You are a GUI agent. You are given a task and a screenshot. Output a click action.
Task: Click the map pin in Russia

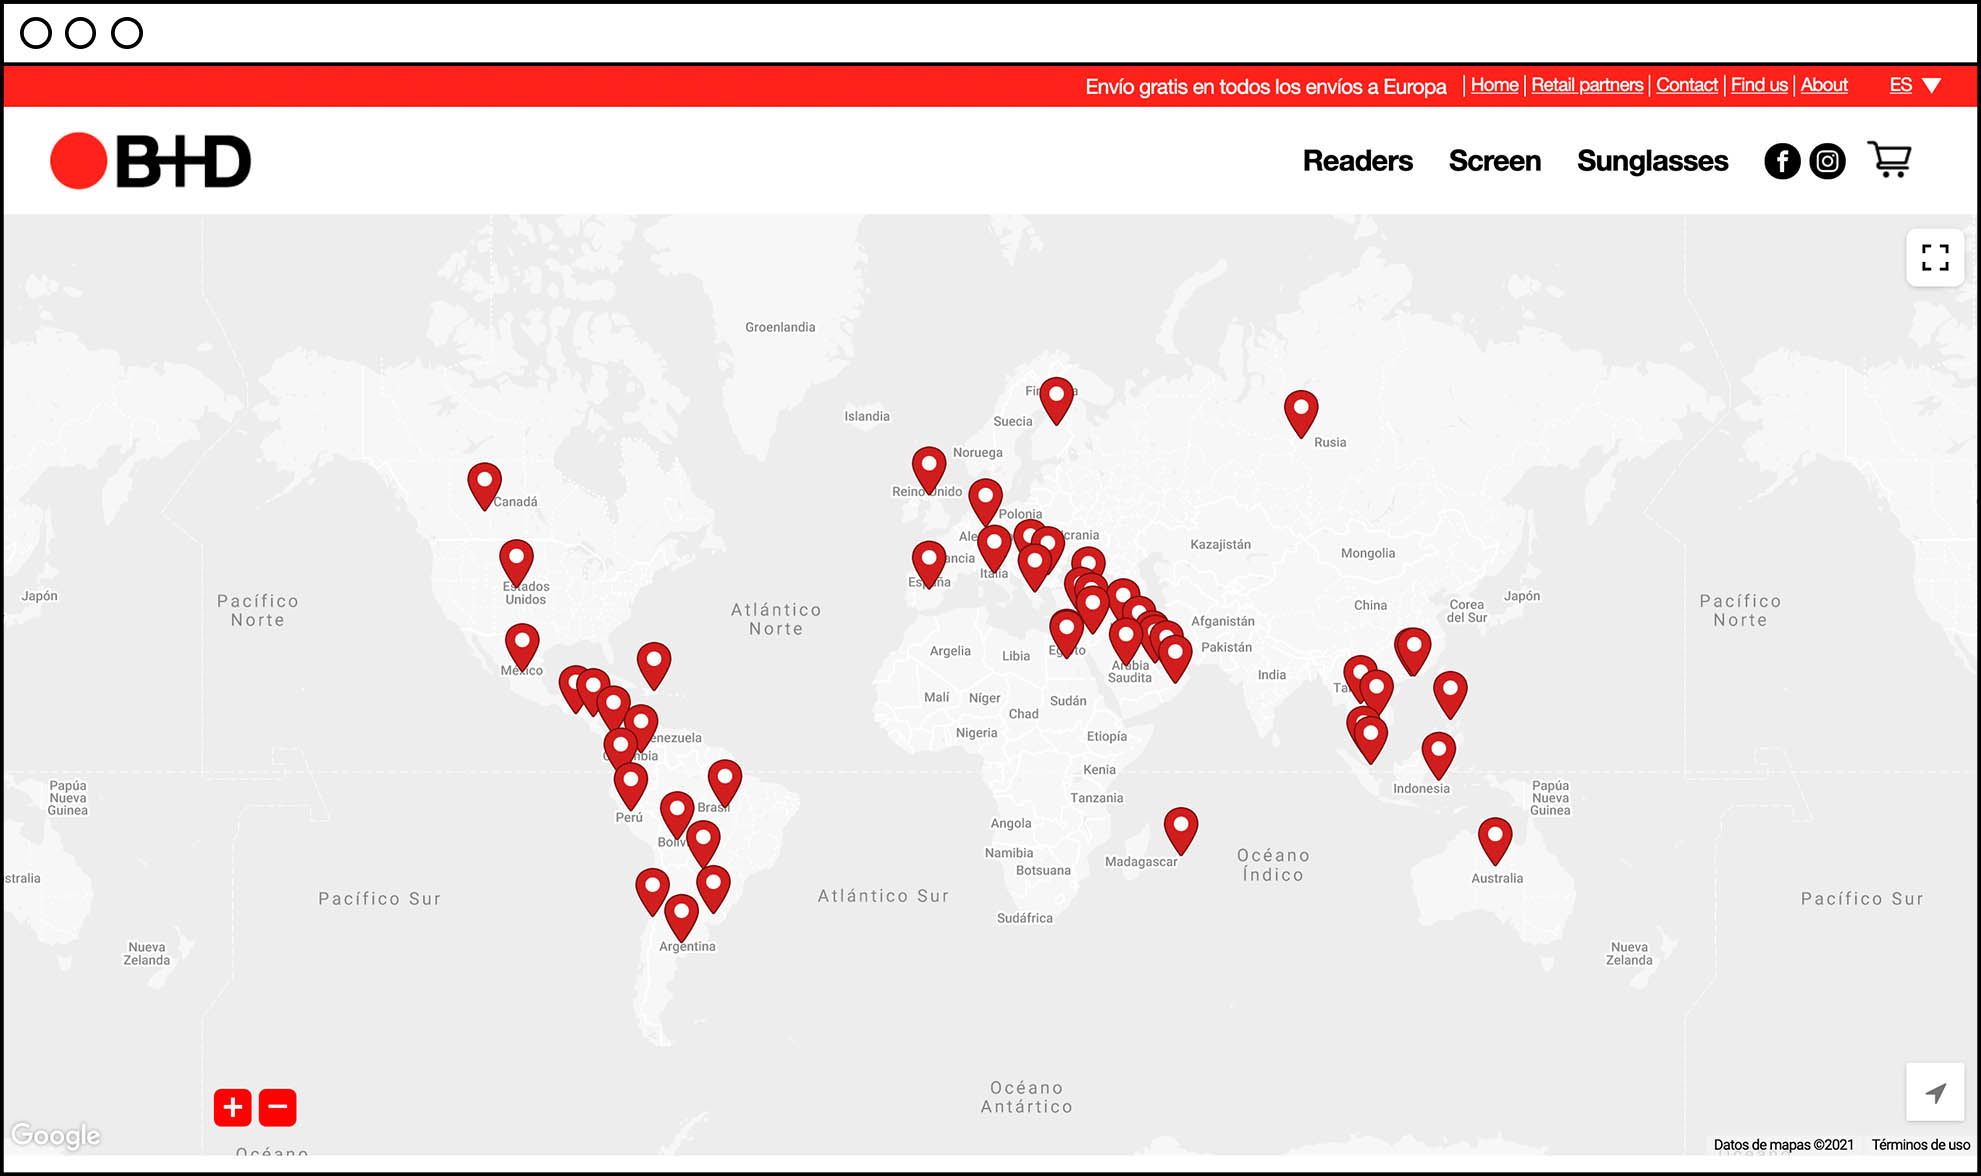[1301, 411]
